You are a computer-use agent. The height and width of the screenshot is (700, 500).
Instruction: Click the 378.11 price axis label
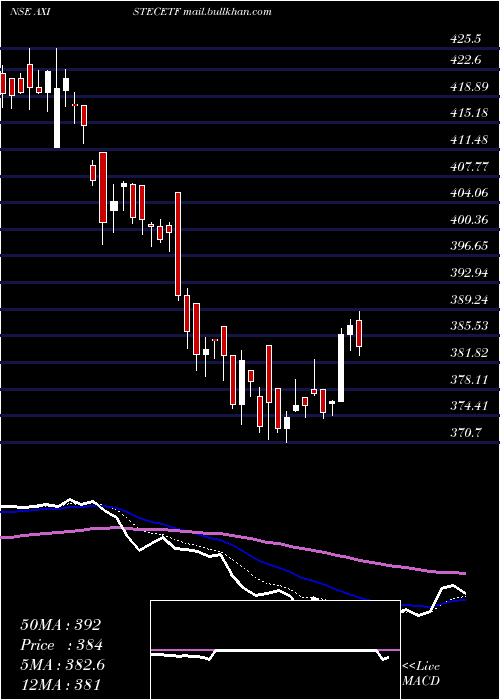click(x=469, y=380)
